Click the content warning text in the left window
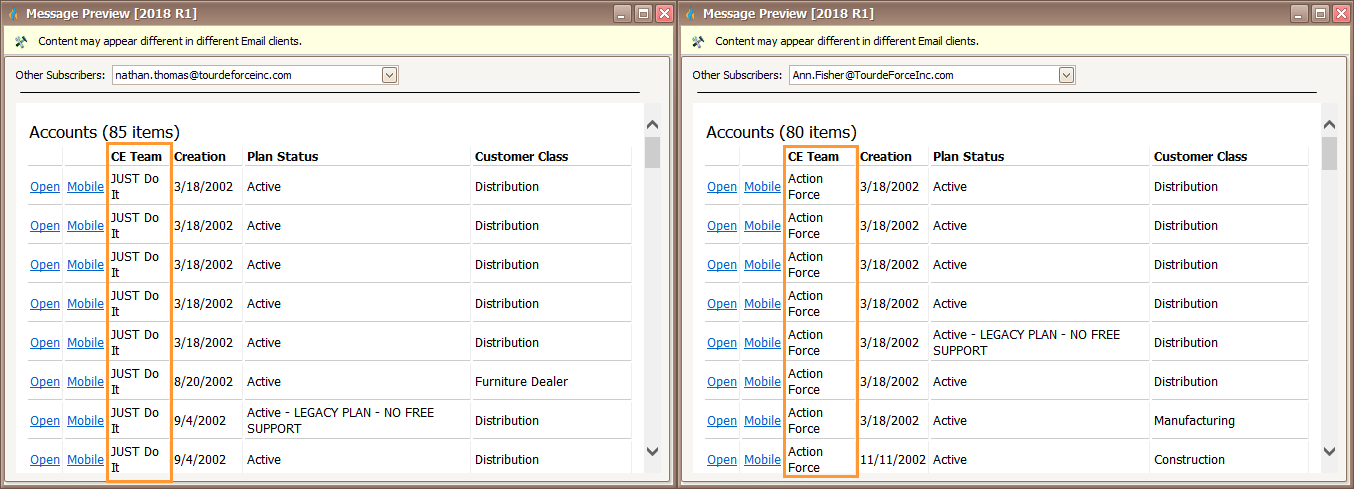Viewport: 1354px width, 489px height. 170,41
